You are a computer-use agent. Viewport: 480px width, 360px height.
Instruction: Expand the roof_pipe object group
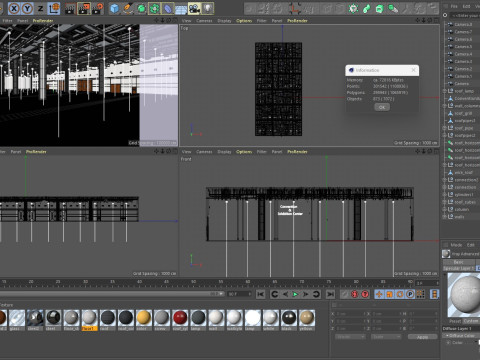445,128
